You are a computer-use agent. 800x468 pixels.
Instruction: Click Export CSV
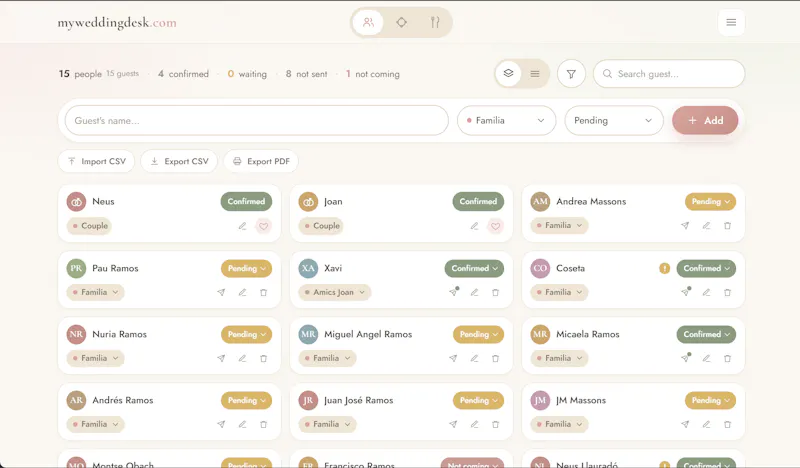[179, 161]
